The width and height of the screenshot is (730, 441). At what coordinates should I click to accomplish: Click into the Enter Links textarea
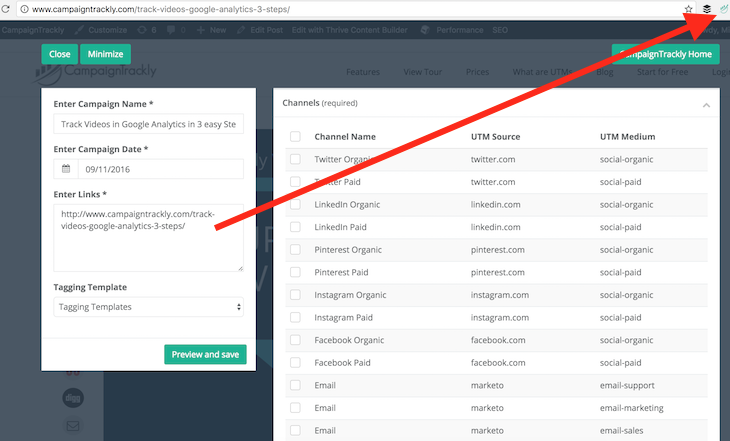click(x=149, y=237)
